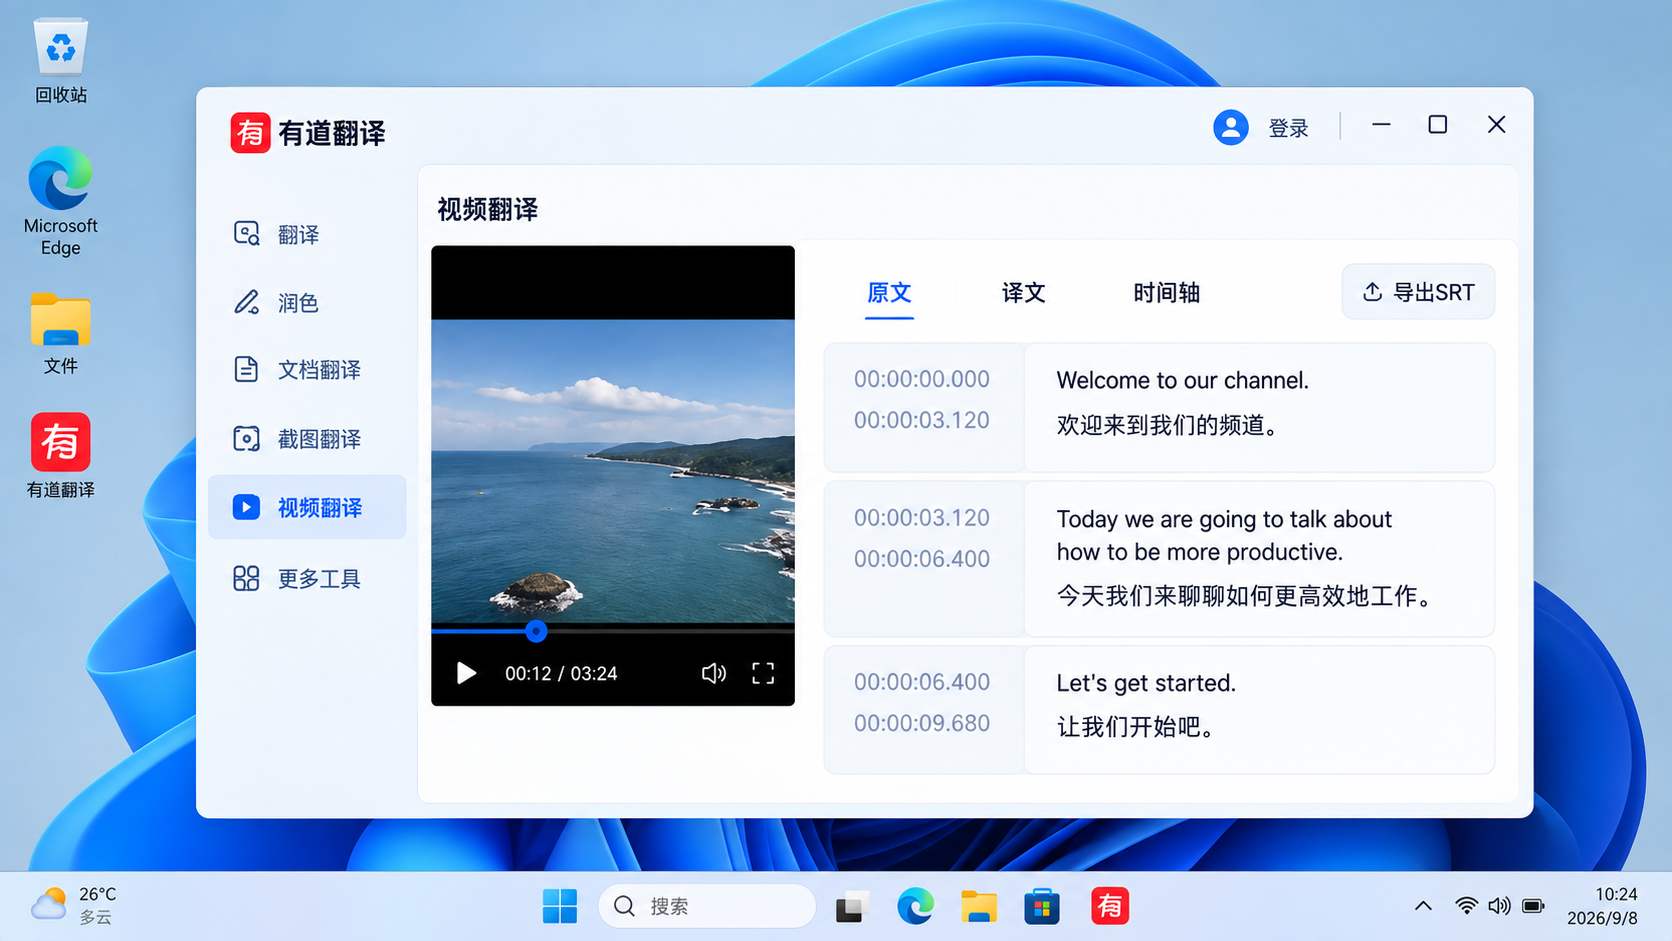Switch to the 原文 tab
Image resolution: width=1672 pixels, height=941 pixels.
[889, 293]
